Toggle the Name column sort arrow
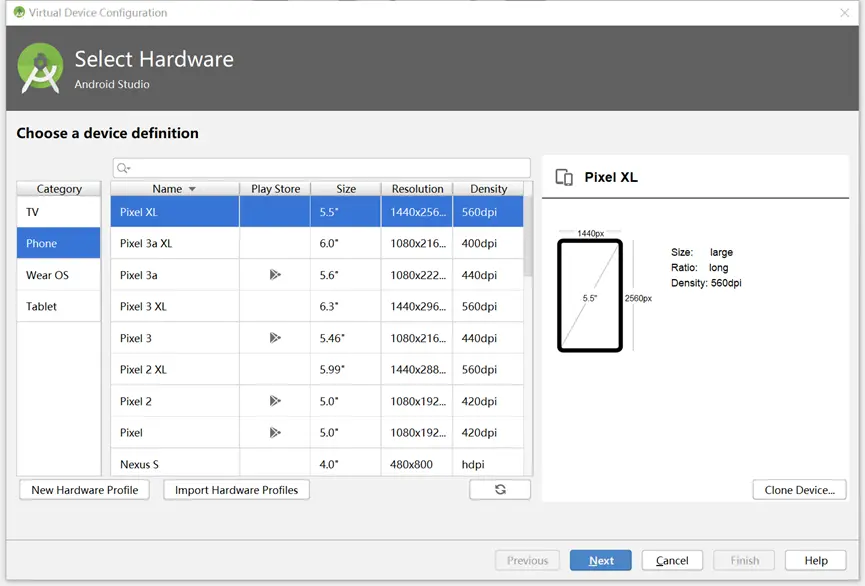Screen dimensions: 865x586 tap(192, 189)
